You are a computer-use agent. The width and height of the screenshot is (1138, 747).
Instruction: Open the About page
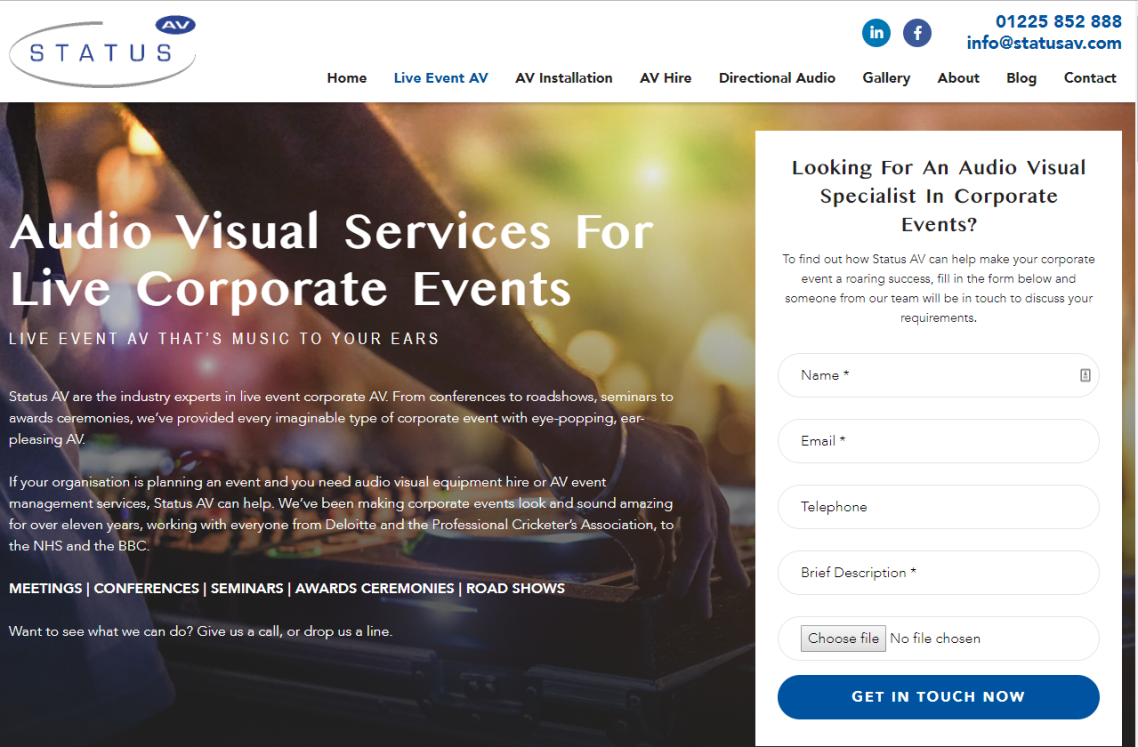point(958,78)
